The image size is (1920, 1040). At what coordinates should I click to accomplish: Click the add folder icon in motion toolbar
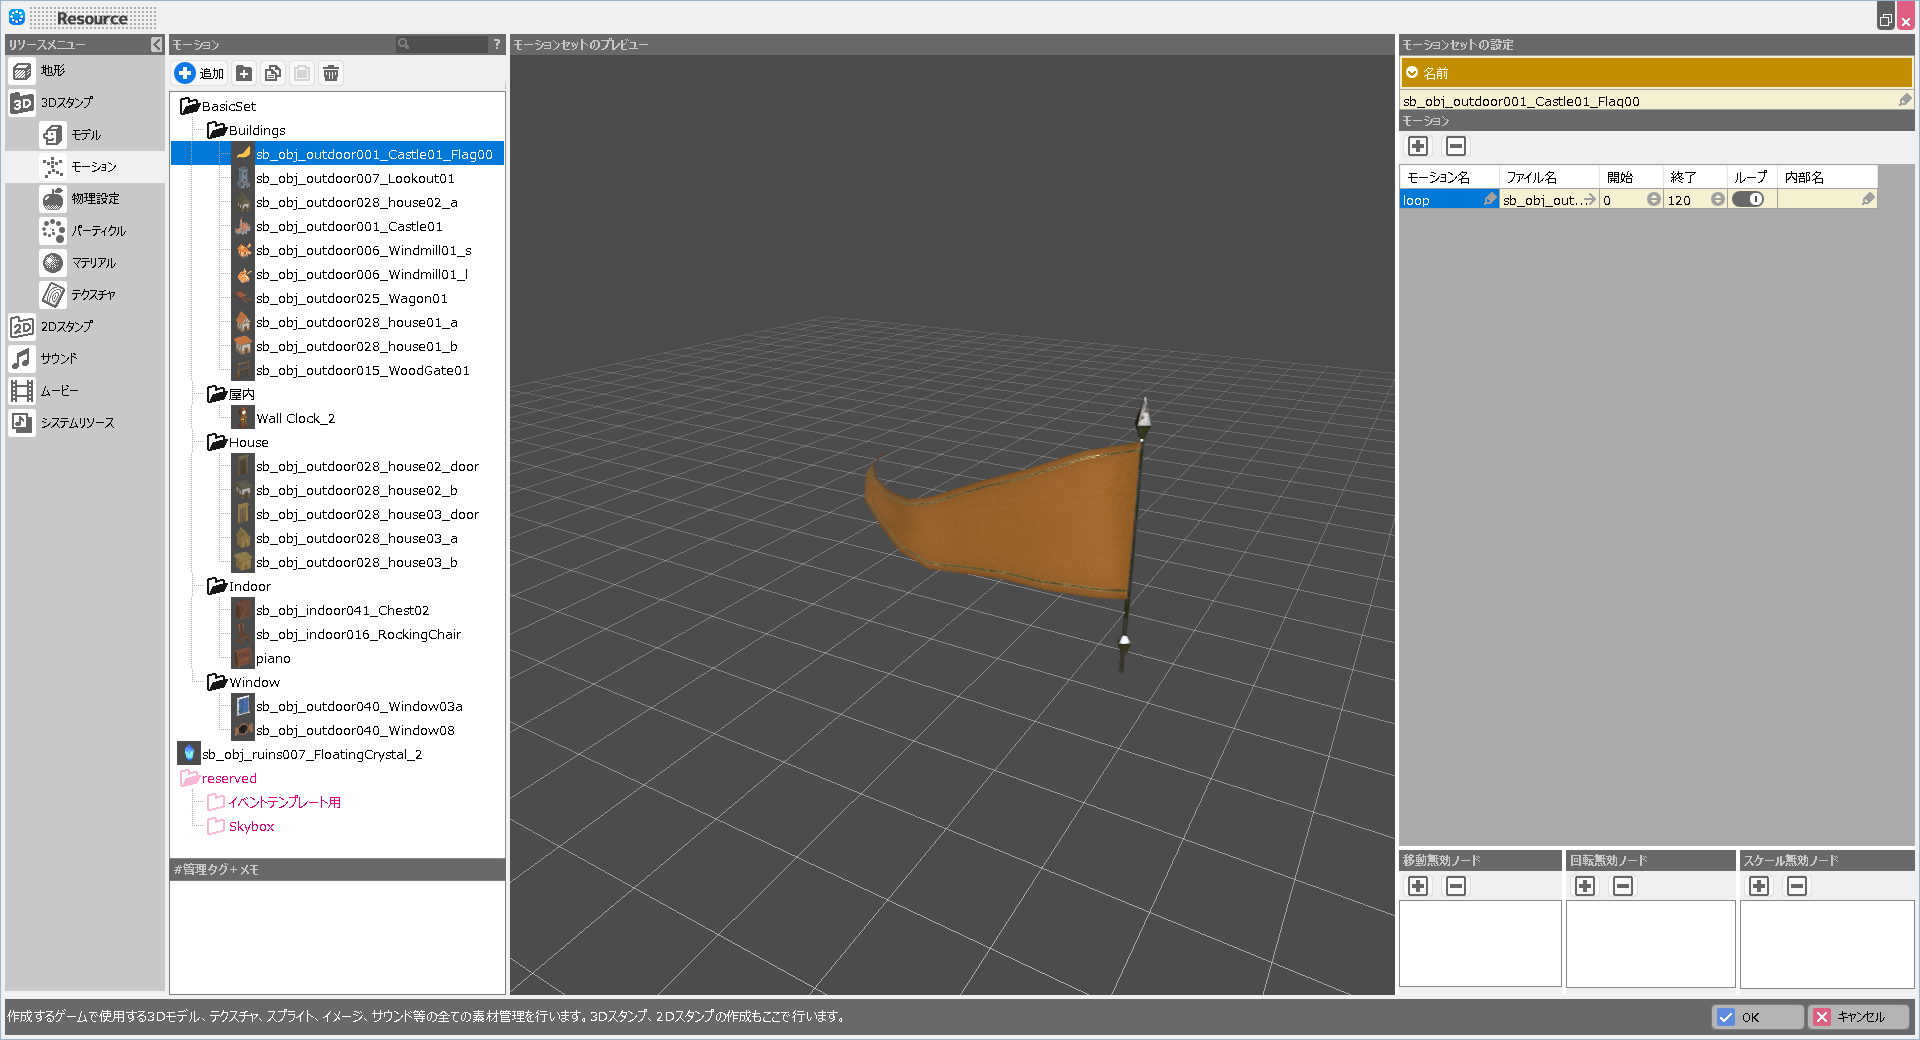[x=244, y=73]
